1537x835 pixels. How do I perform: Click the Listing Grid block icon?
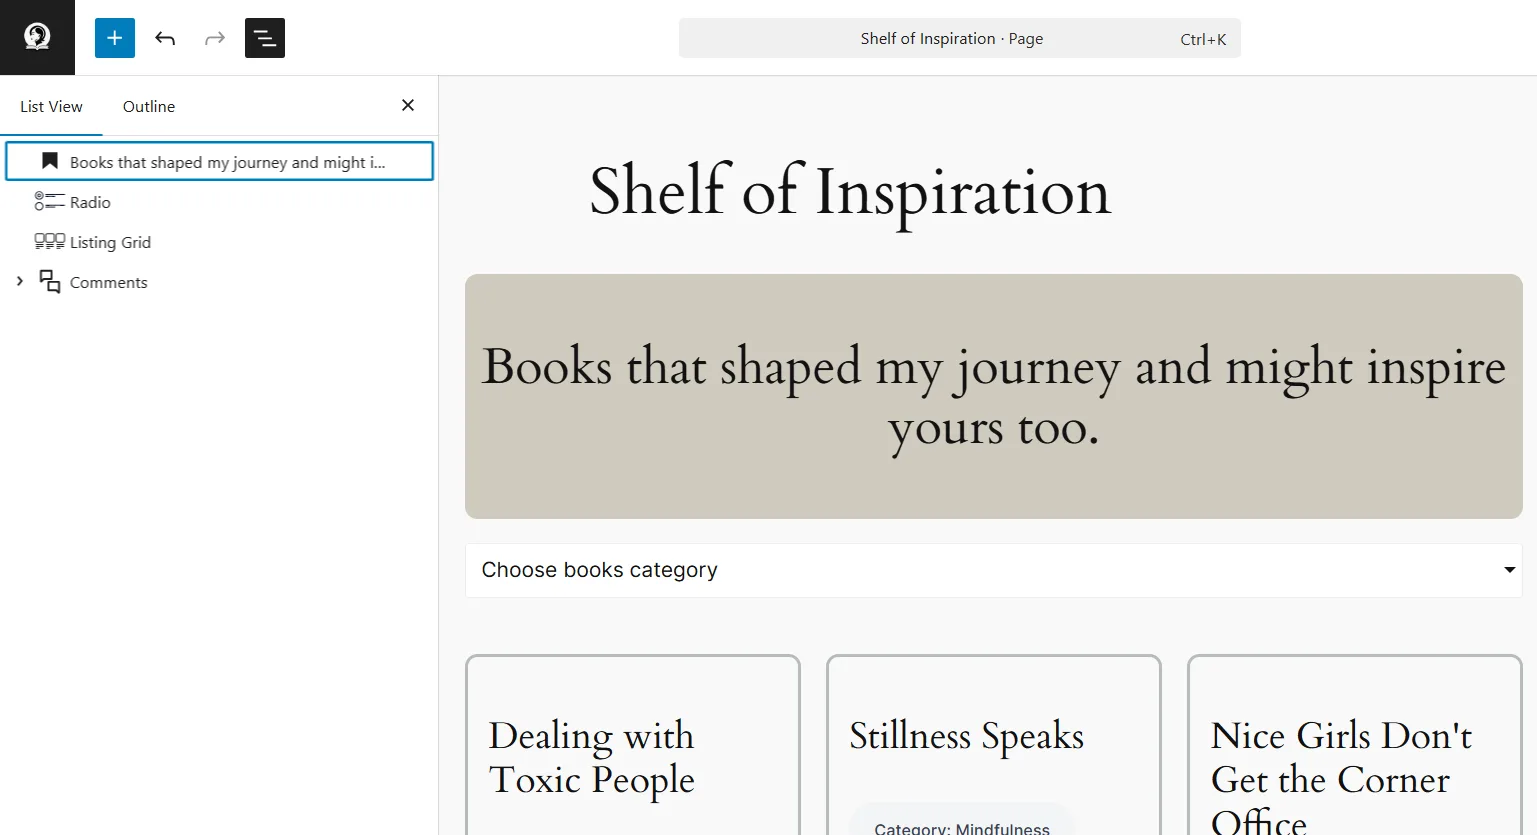48,241
